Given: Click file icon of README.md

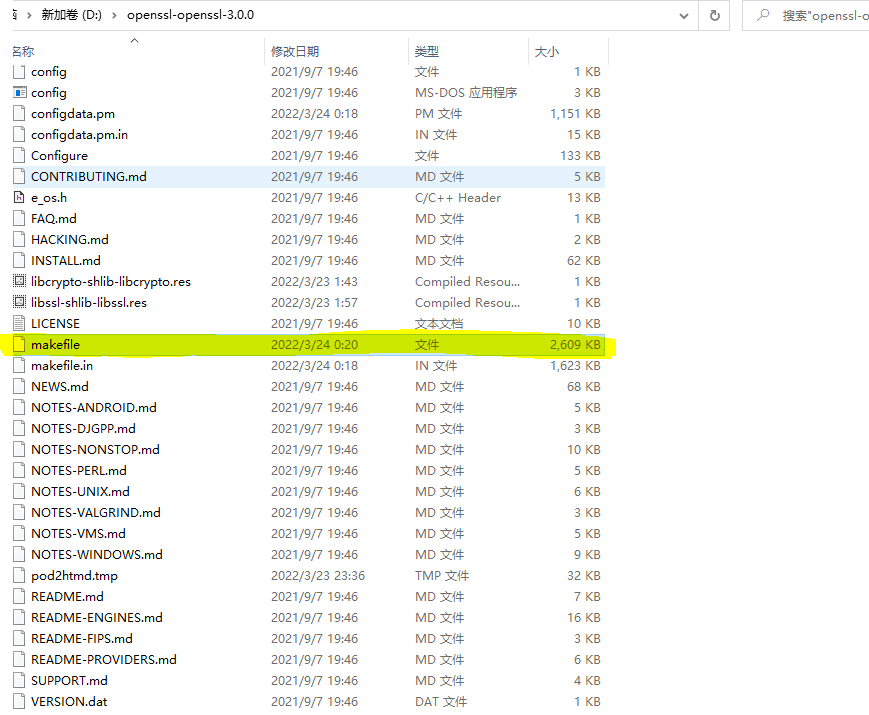Looking at the screenshot, I should pyautogui.click(x=19, y=596).
